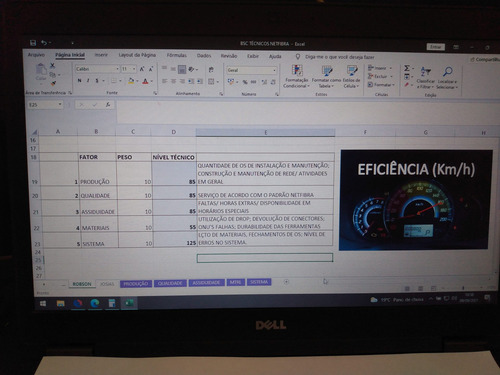Click Excluir in the Células group
500x375 pixels.
click(x=380, y=76)
